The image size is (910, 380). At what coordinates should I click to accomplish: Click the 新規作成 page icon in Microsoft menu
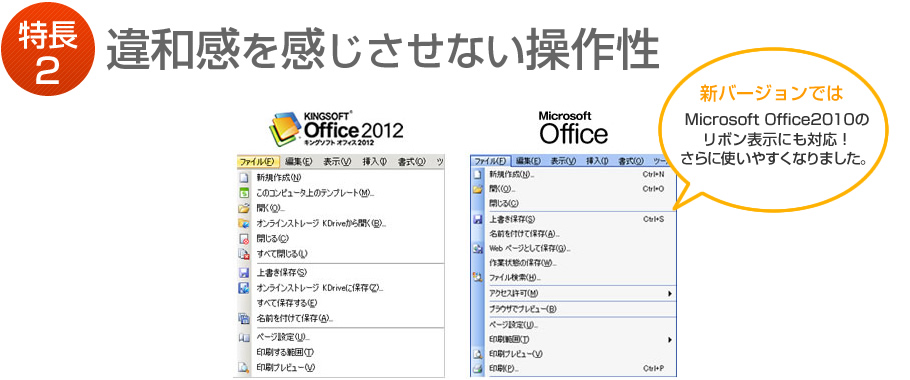(478, 174)
